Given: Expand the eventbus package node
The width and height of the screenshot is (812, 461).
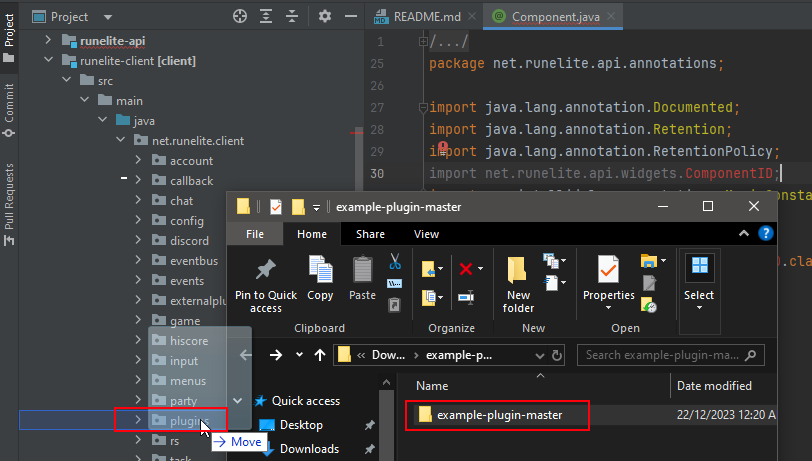Looking at the screenshot, I should click(138, 260).
